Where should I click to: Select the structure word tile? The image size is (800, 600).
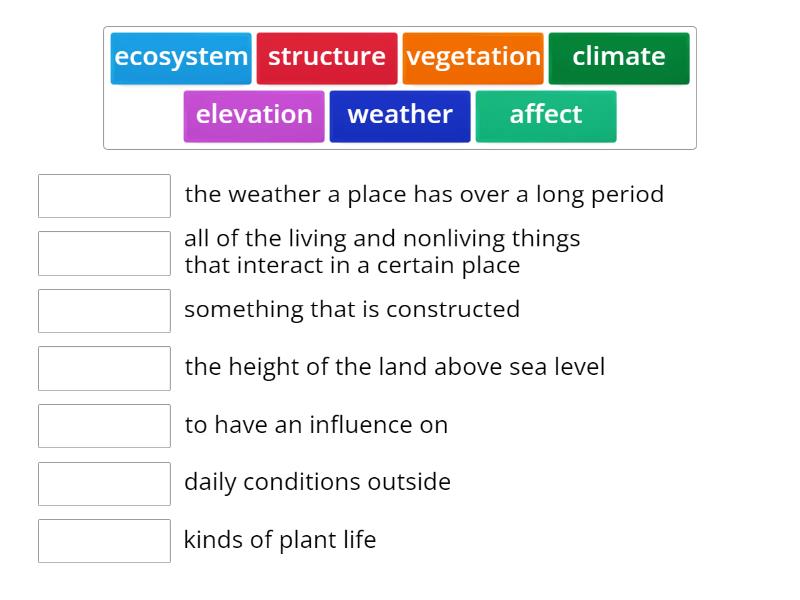tap(328, 57)
